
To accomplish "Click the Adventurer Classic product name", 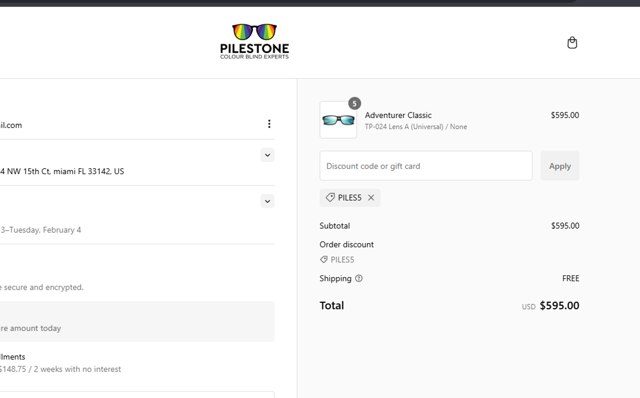I will pyautogui.click(x=398, y=115).
